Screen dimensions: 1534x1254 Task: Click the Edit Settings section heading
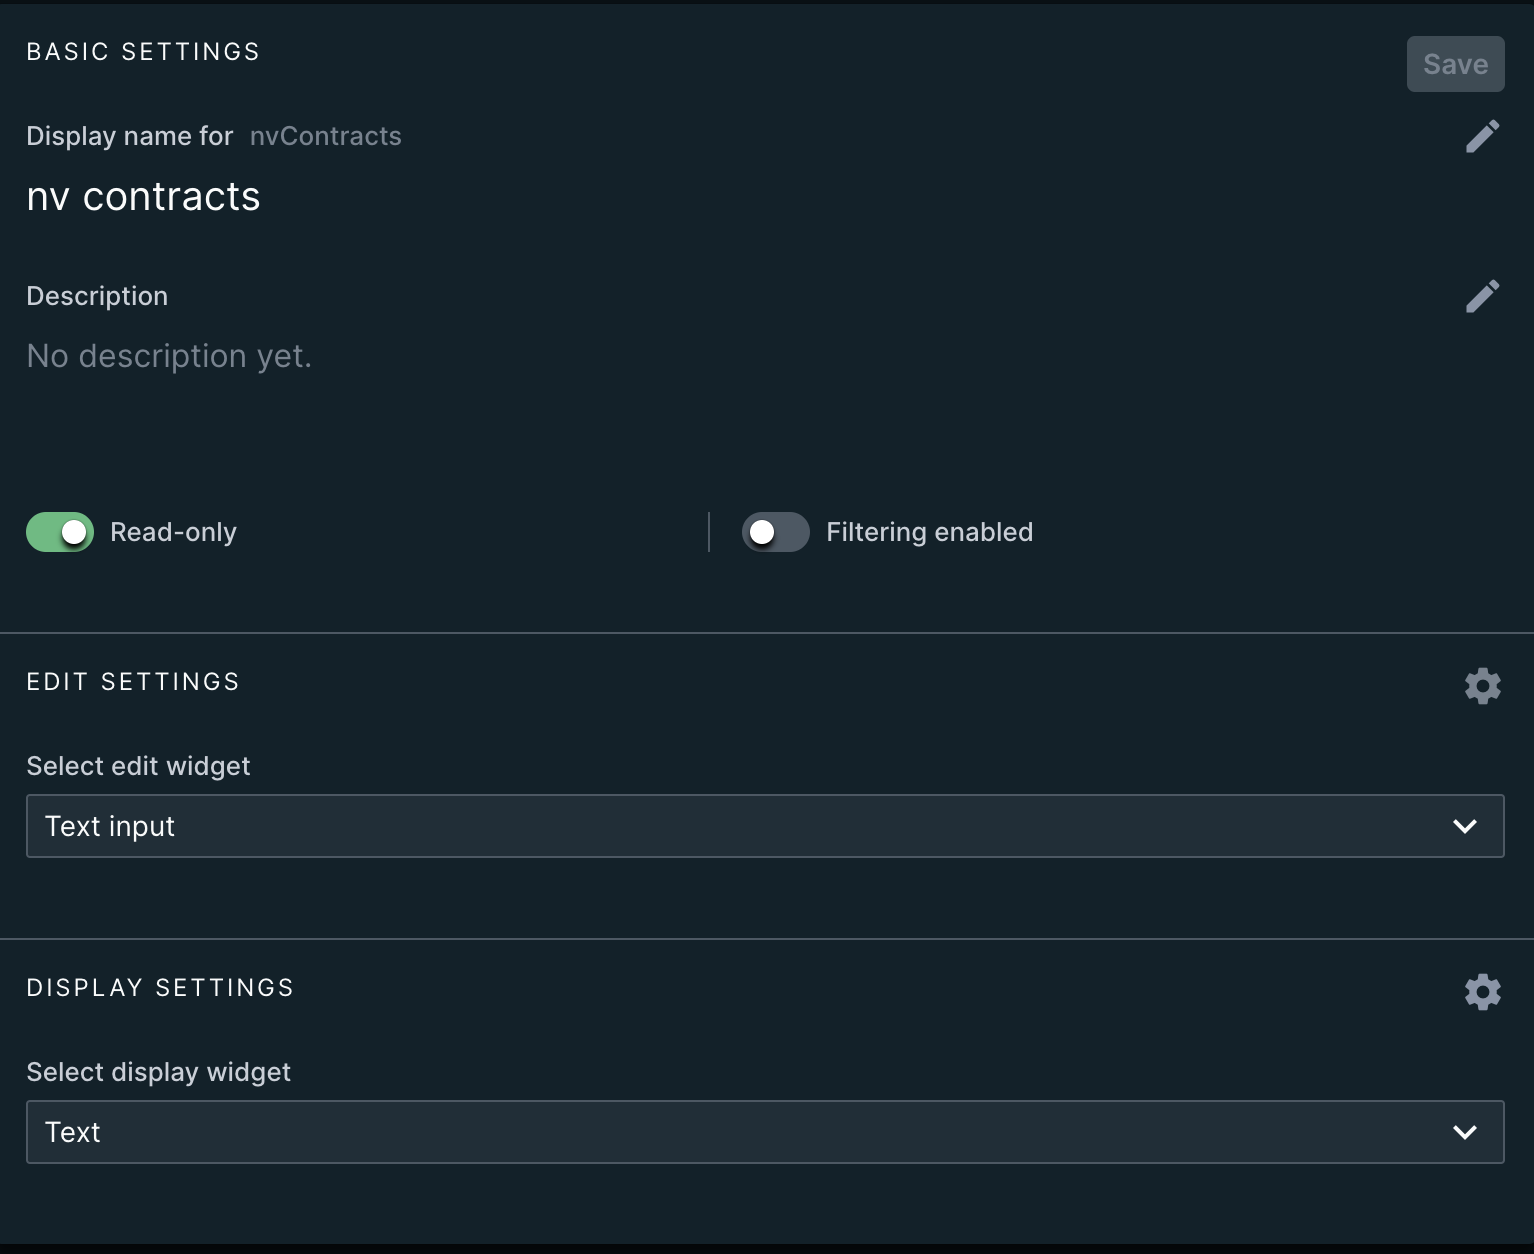pyautogui.click(x=133, y=682)
